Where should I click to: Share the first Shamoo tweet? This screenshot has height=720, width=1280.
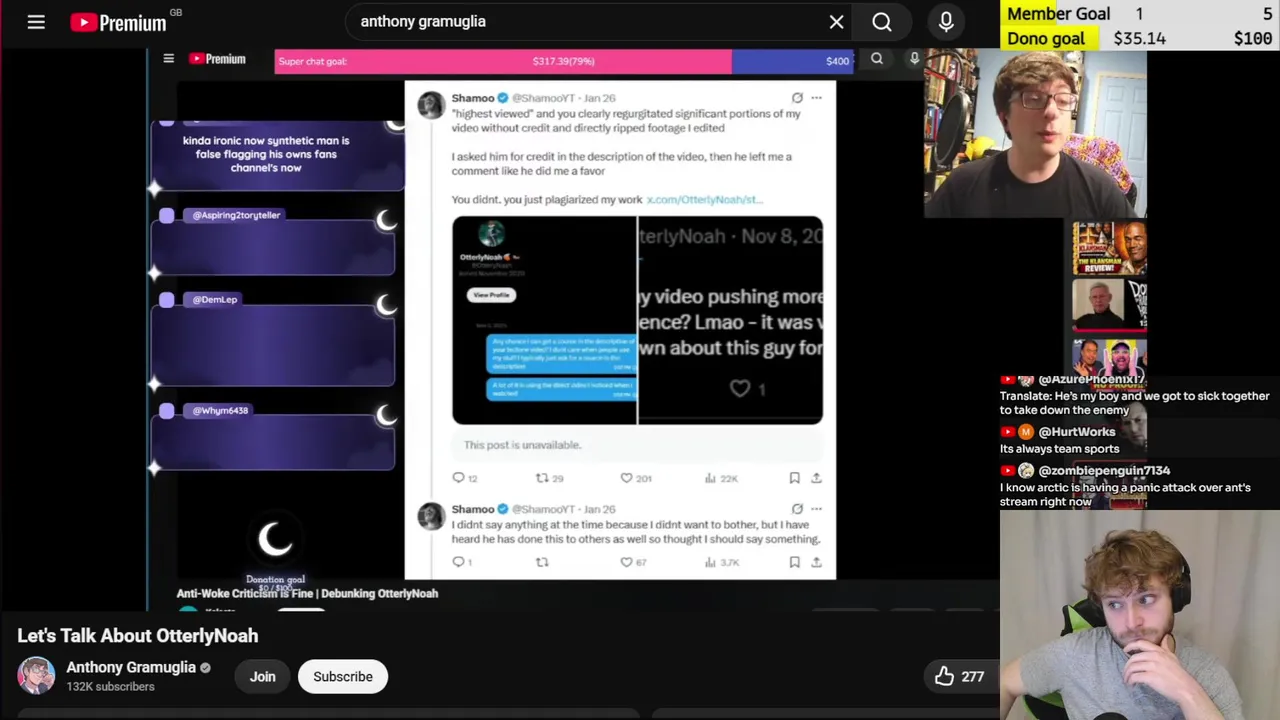816,478
